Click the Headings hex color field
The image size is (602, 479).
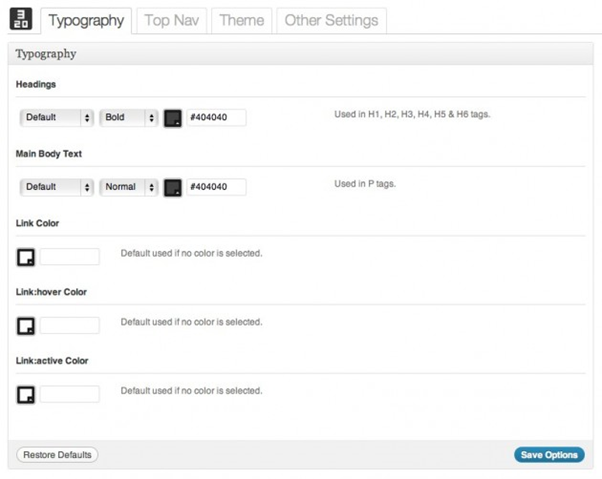coord(216,118)
